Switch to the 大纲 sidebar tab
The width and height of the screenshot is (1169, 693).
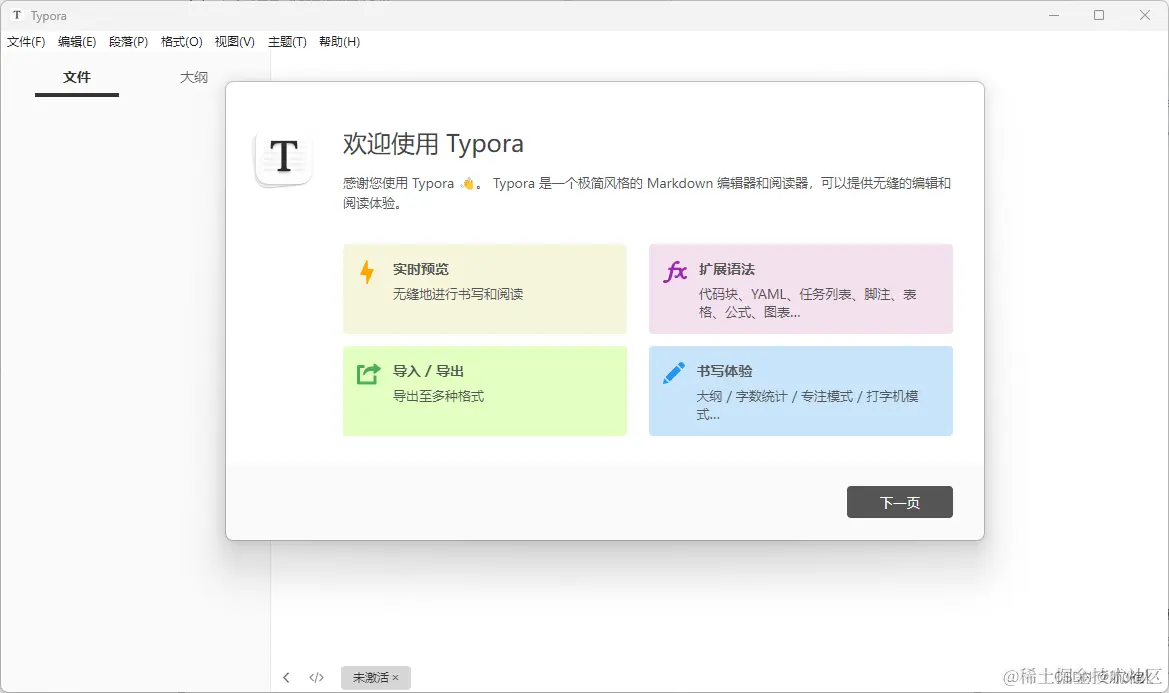coord(194,77)
